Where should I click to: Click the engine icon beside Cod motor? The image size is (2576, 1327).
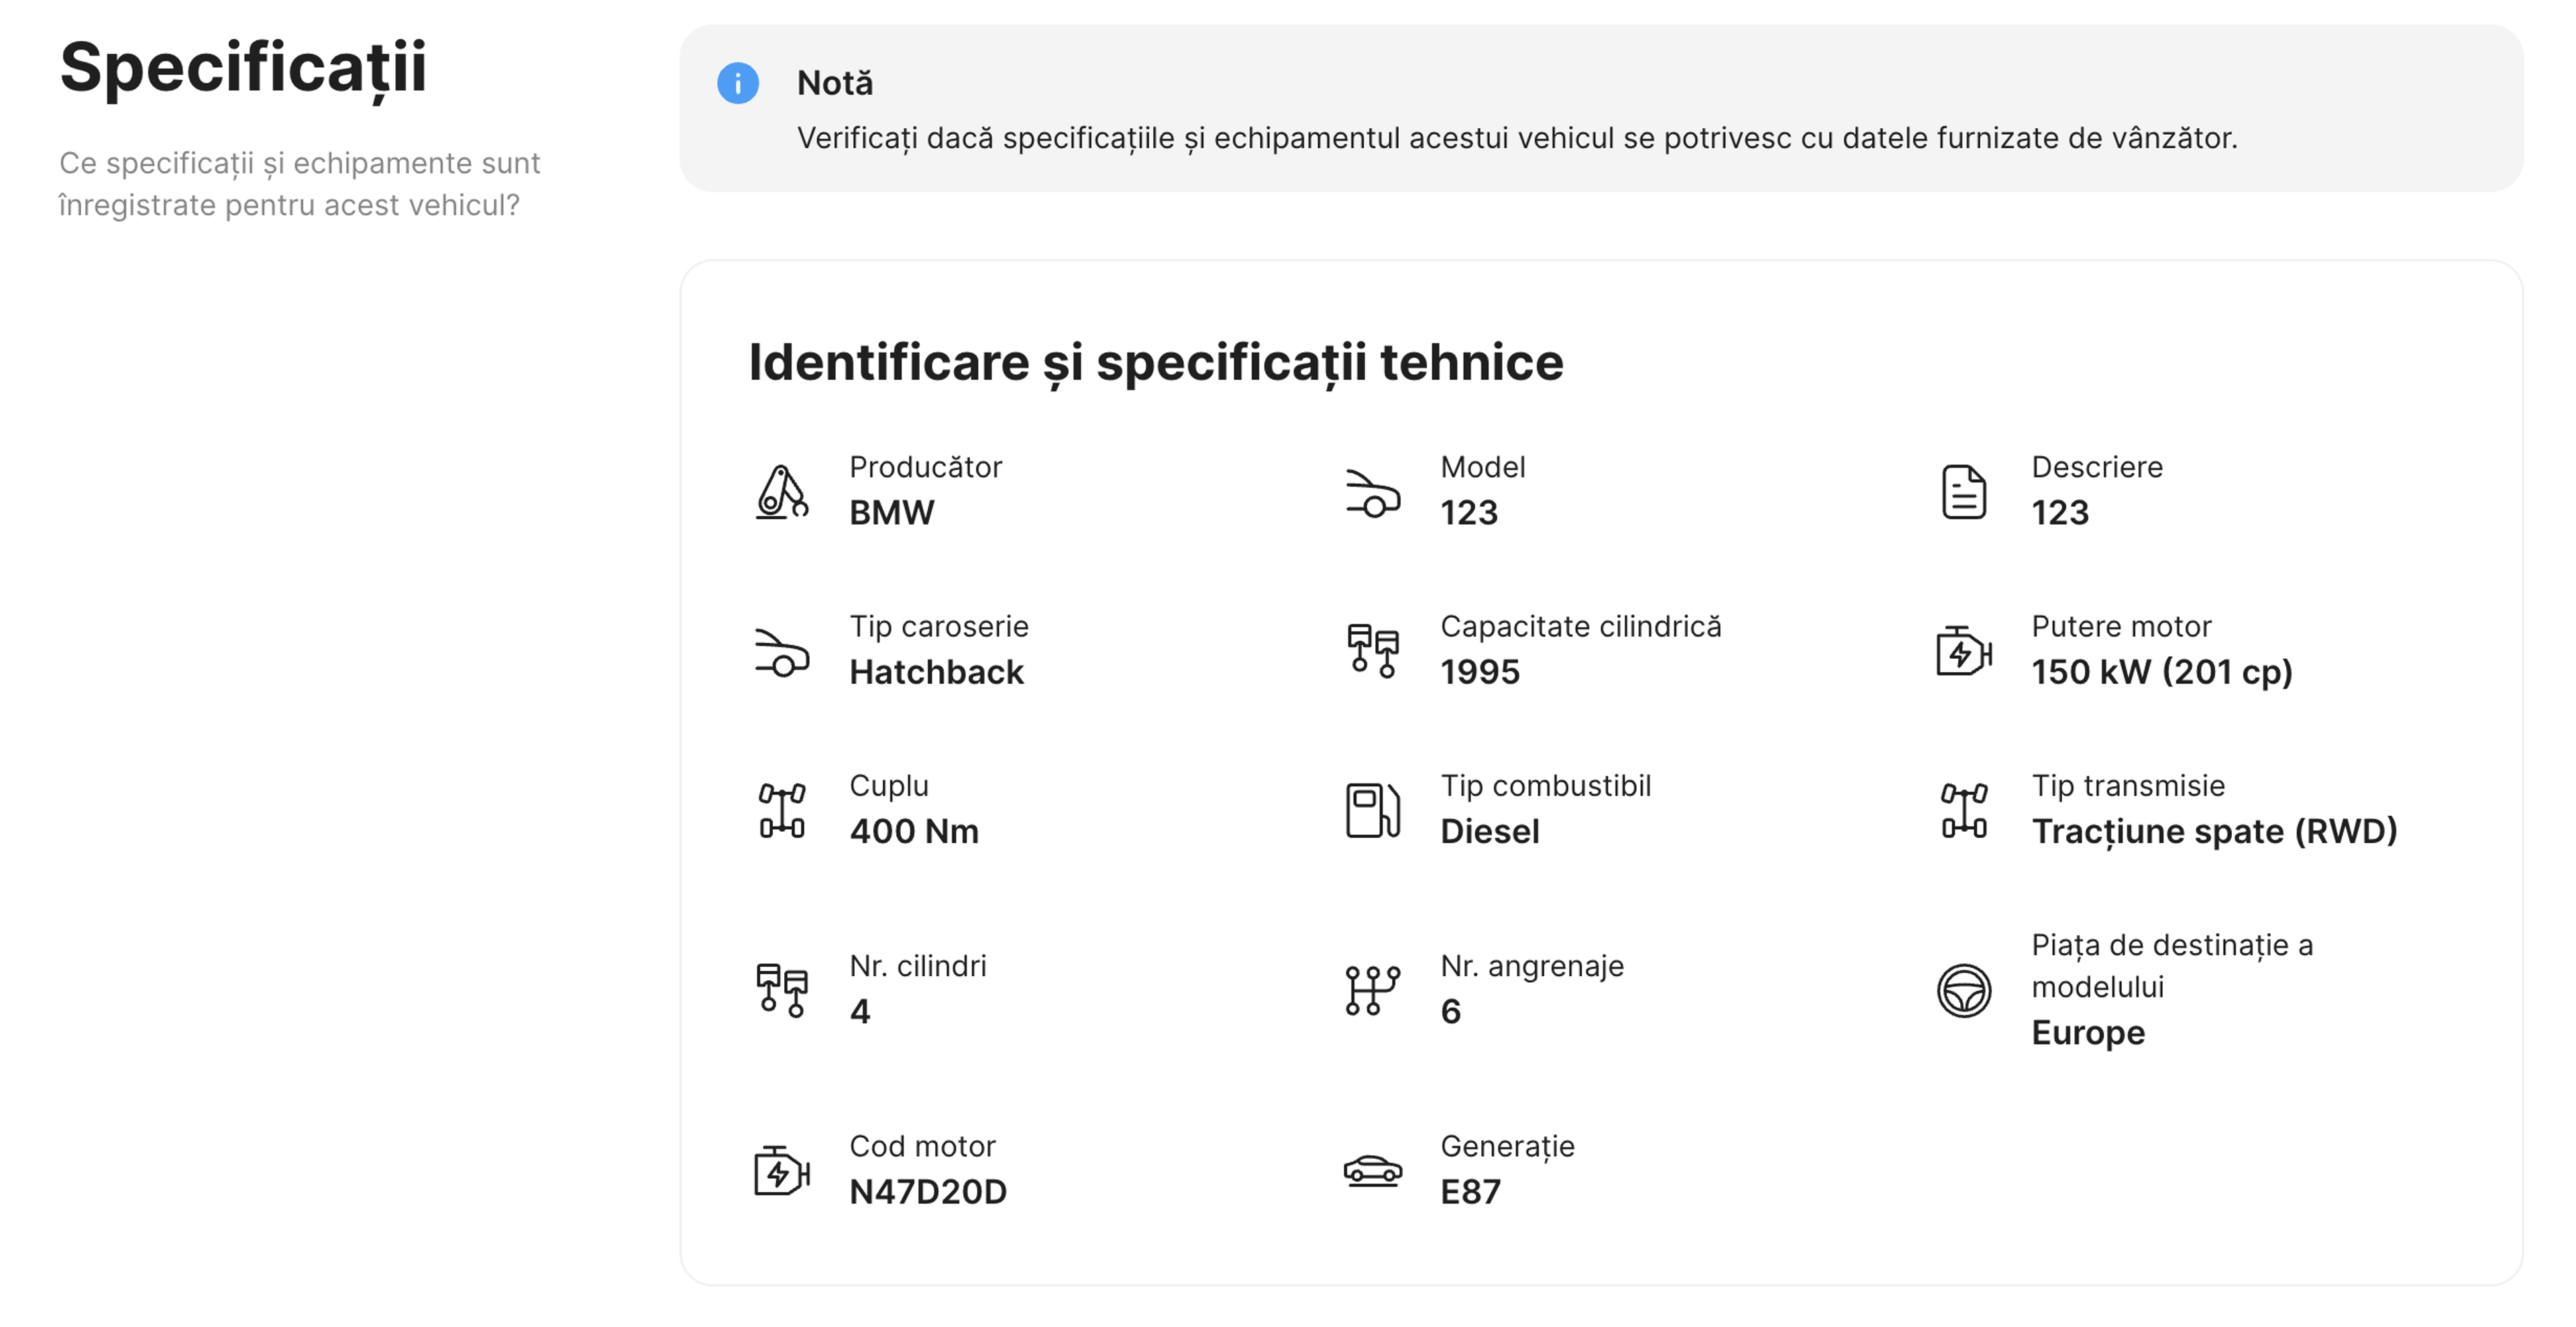point(781,1170)
